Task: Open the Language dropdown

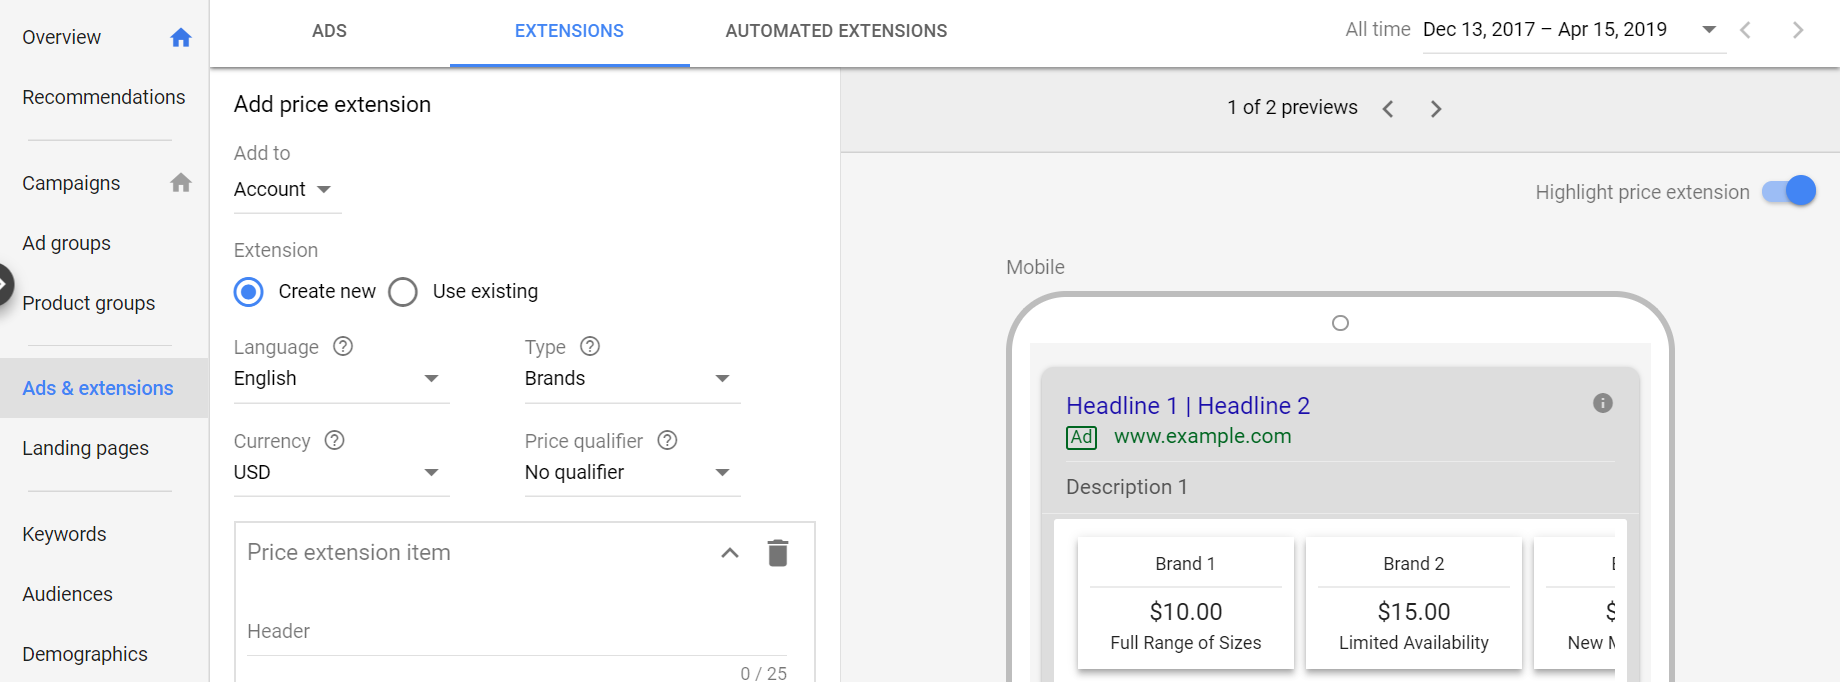Action: pyautogui.click(x=341, y=379)
